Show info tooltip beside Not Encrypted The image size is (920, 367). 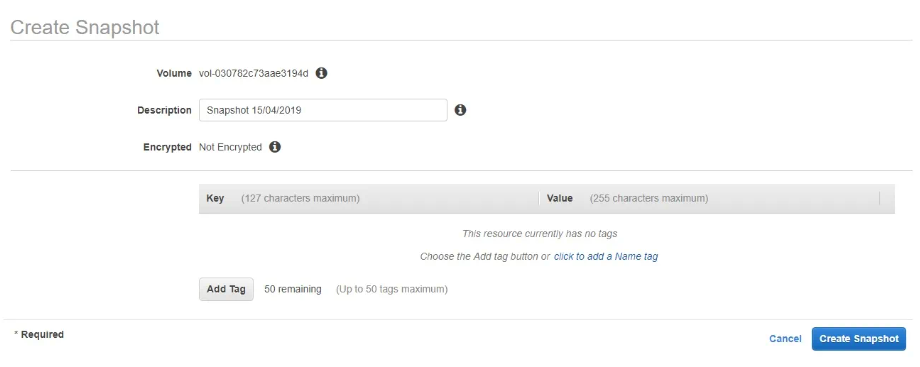pos(275,147)
